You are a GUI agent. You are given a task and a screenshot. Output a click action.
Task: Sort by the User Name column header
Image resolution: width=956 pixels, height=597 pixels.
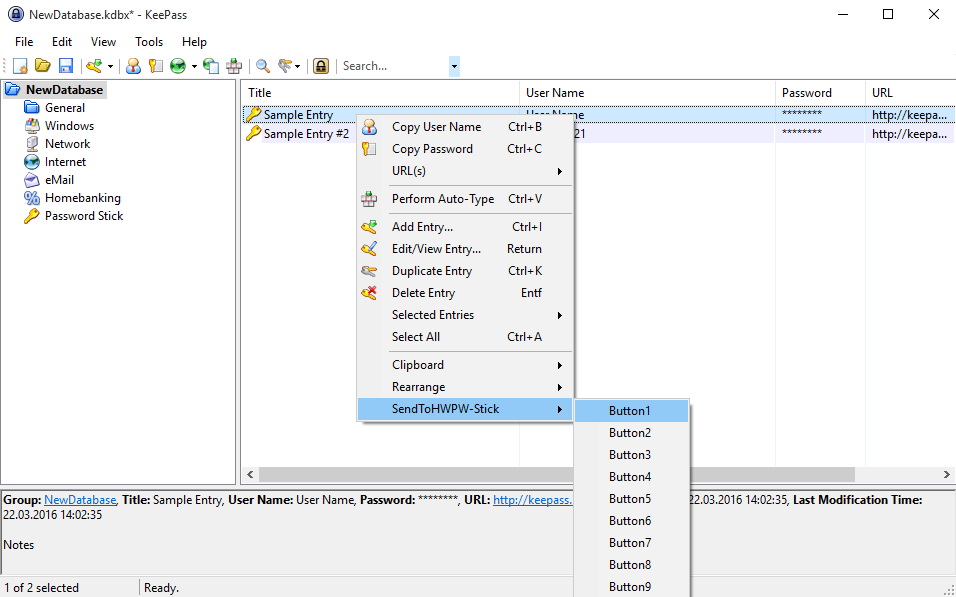(647, 93)
